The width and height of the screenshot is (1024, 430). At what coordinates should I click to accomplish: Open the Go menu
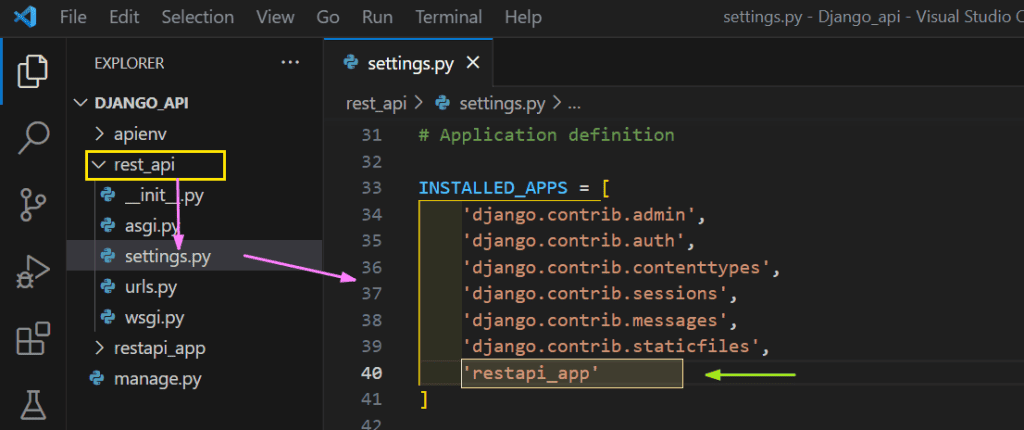[x=328, y=16]
